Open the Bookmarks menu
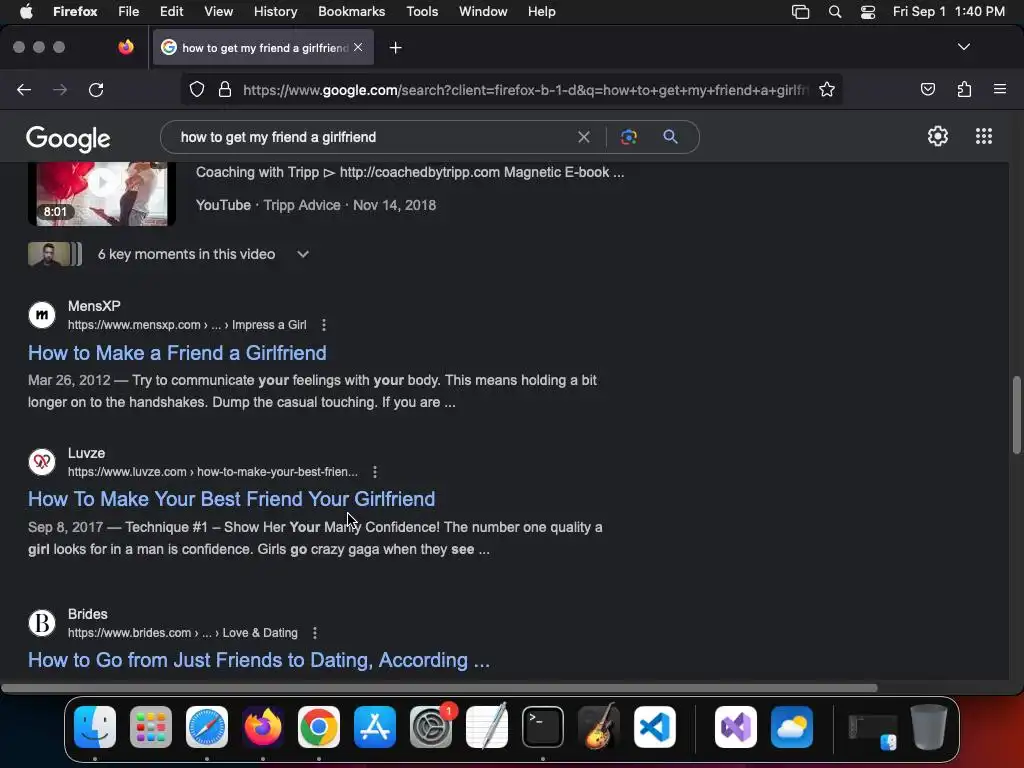Screen dimensions: 1024x768 [x=351, y=12]
